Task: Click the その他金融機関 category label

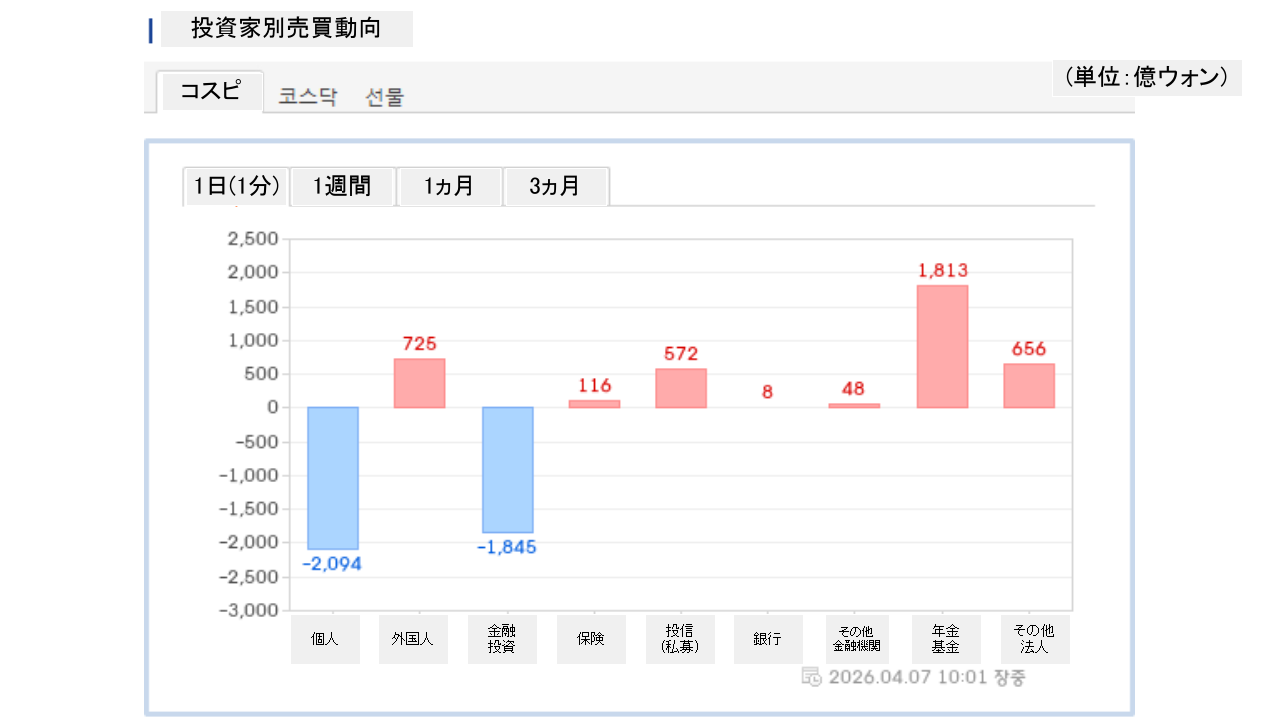Action: [856, 639]
